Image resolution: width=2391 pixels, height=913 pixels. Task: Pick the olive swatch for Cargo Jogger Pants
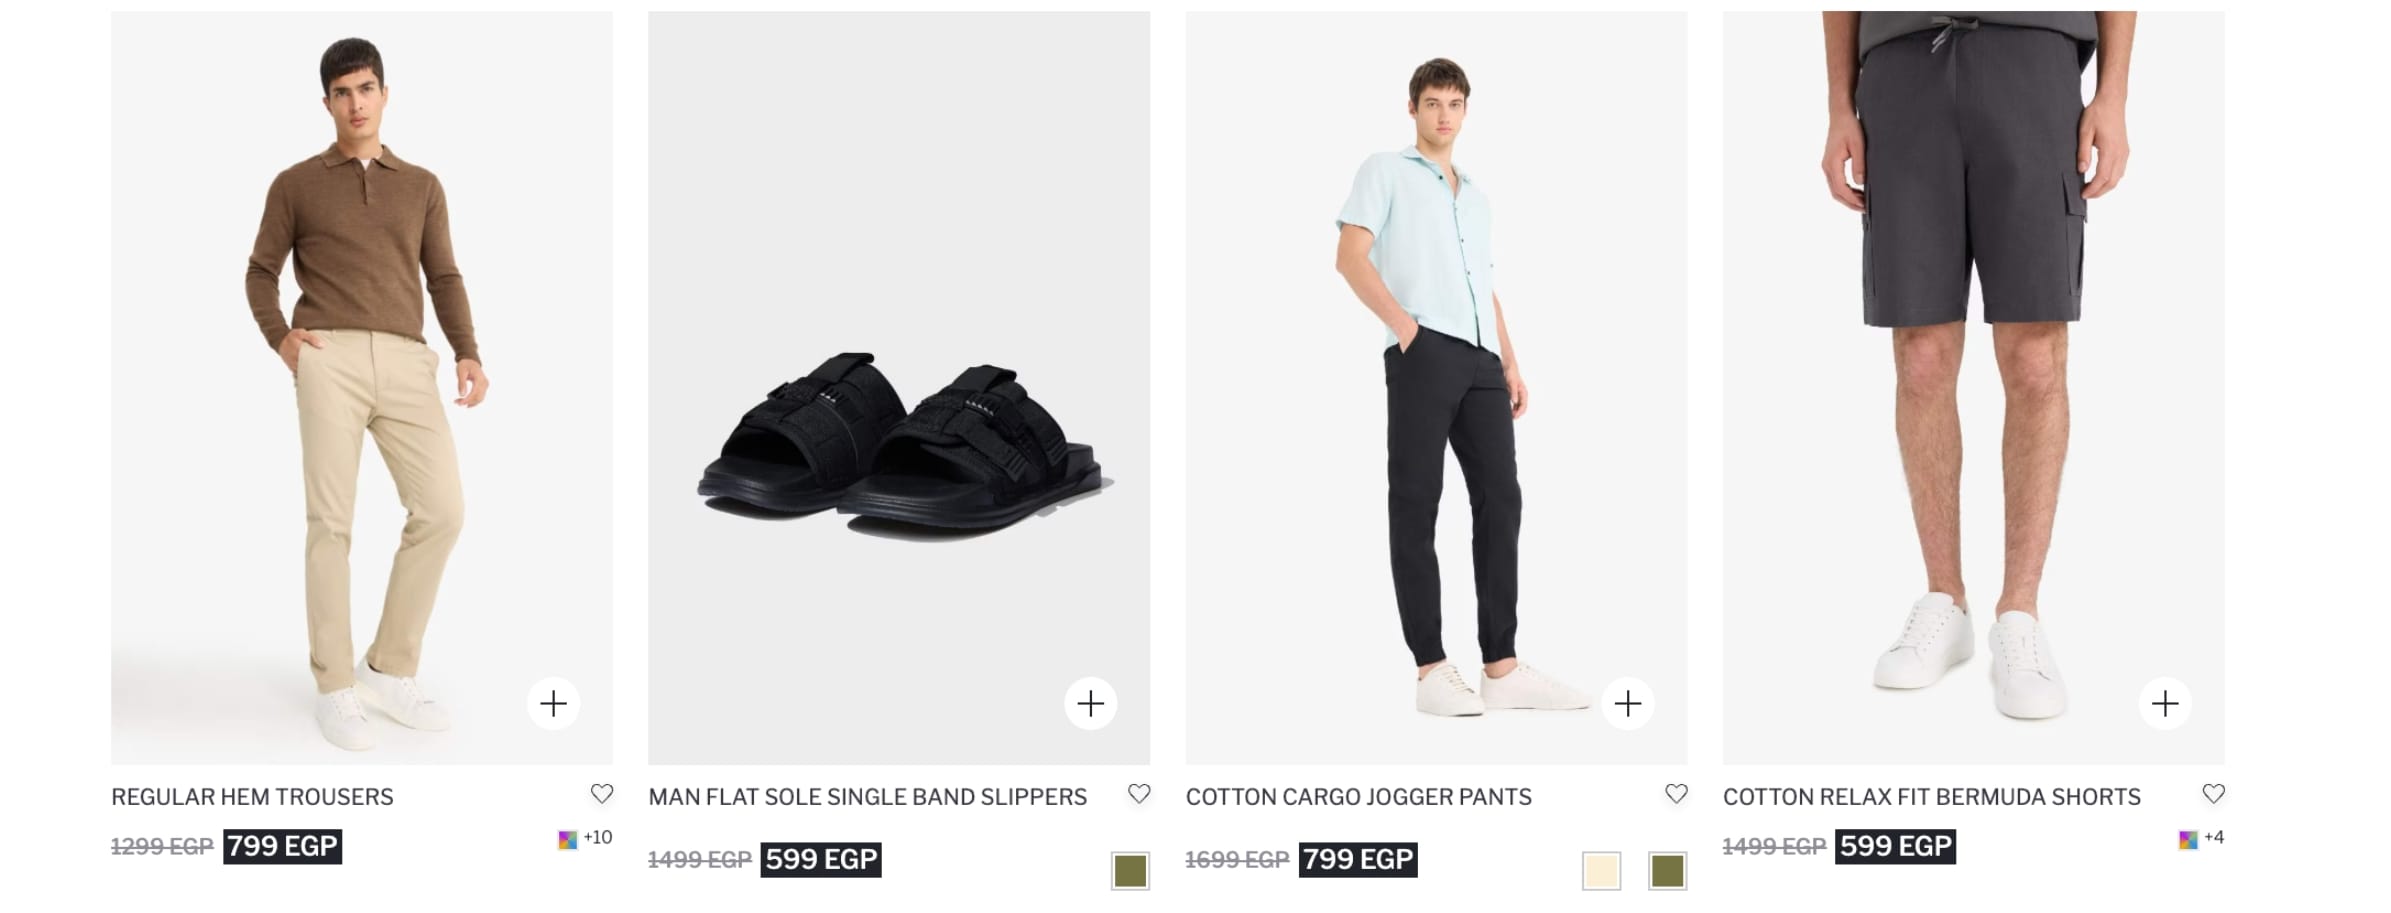coord(1667,871)
